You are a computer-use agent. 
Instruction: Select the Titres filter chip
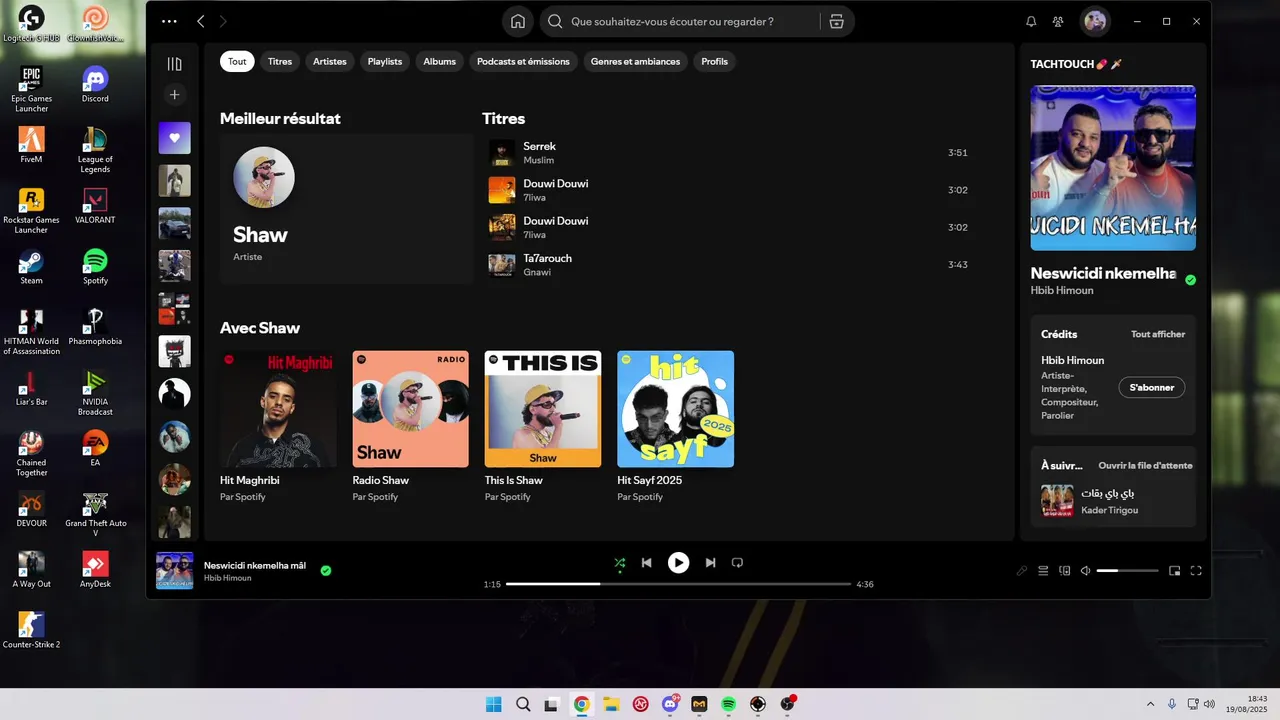(x=280, y=61)
